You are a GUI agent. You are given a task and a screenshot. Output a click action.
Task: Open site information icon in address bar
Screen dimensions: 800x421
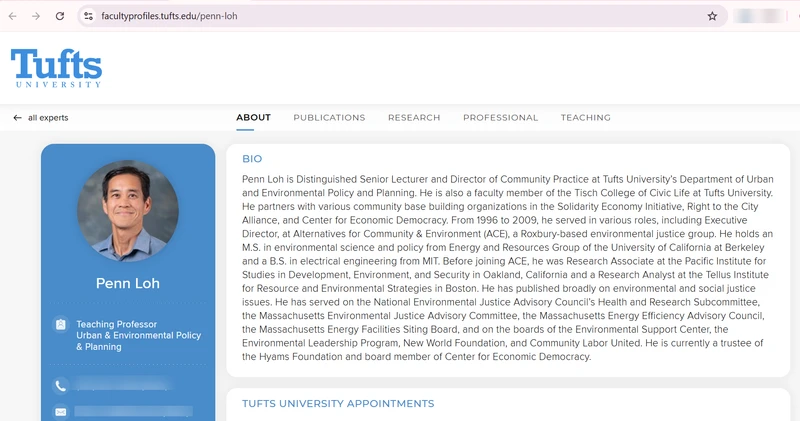(x=89, y=16)
